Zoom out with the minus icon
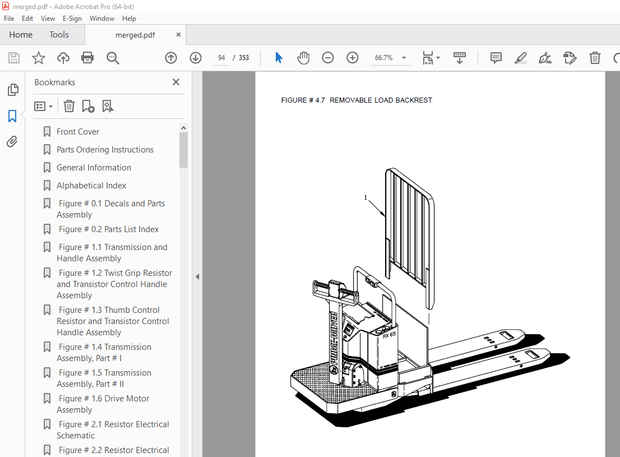The width and height of the screenshot is (620, 457). pos(328,58)
